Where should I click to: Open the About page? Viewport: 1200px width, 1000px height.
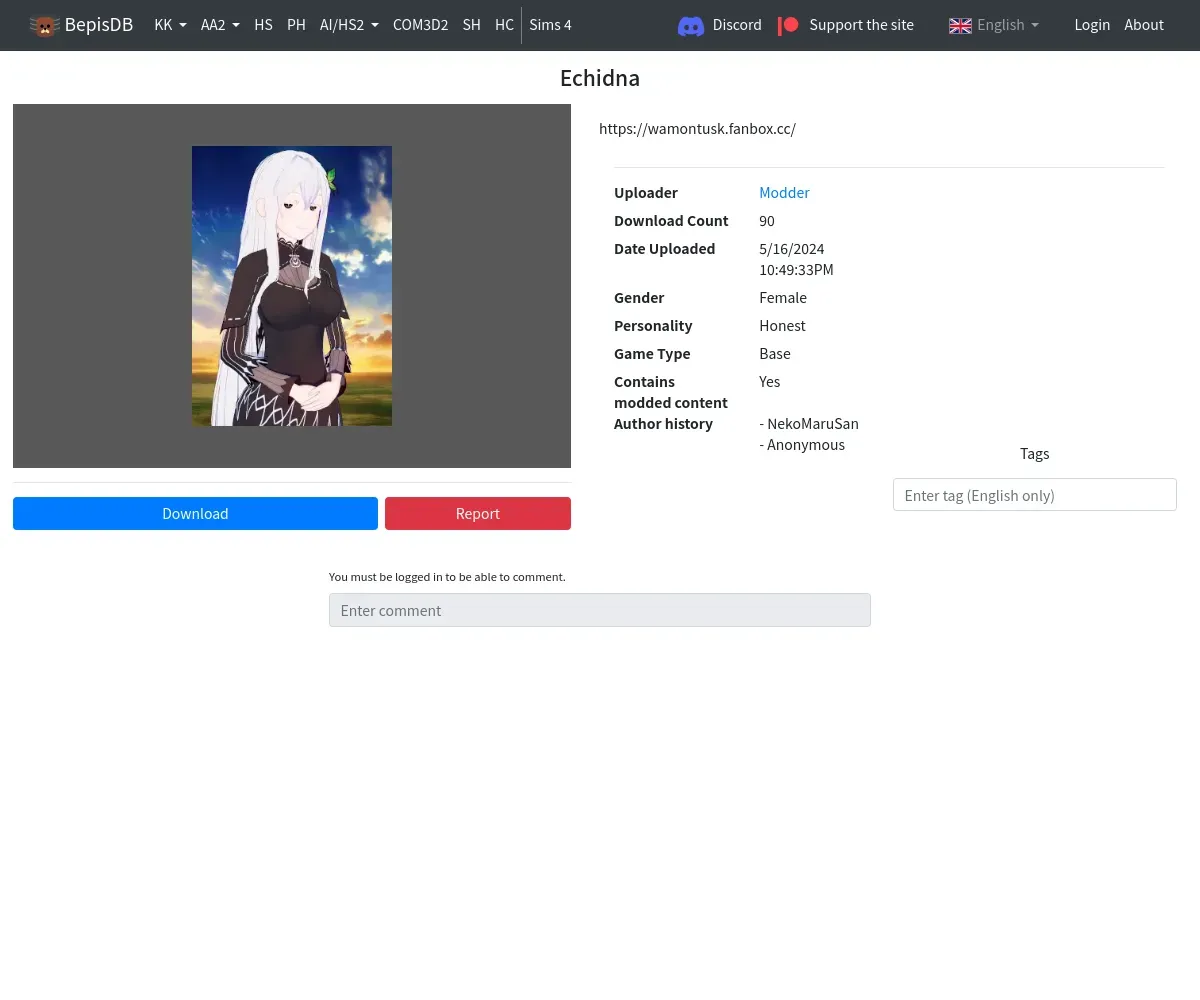[x=1144, y=25]
